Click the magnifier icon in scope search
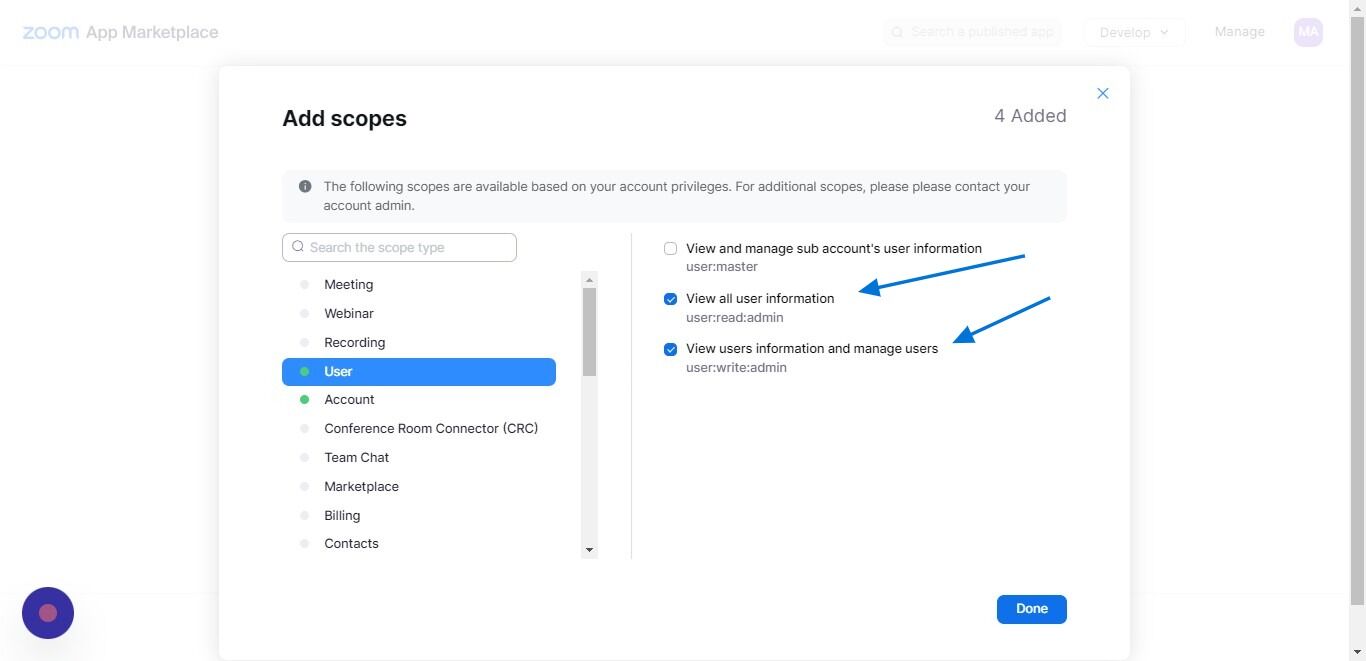 tap(298, 247)
